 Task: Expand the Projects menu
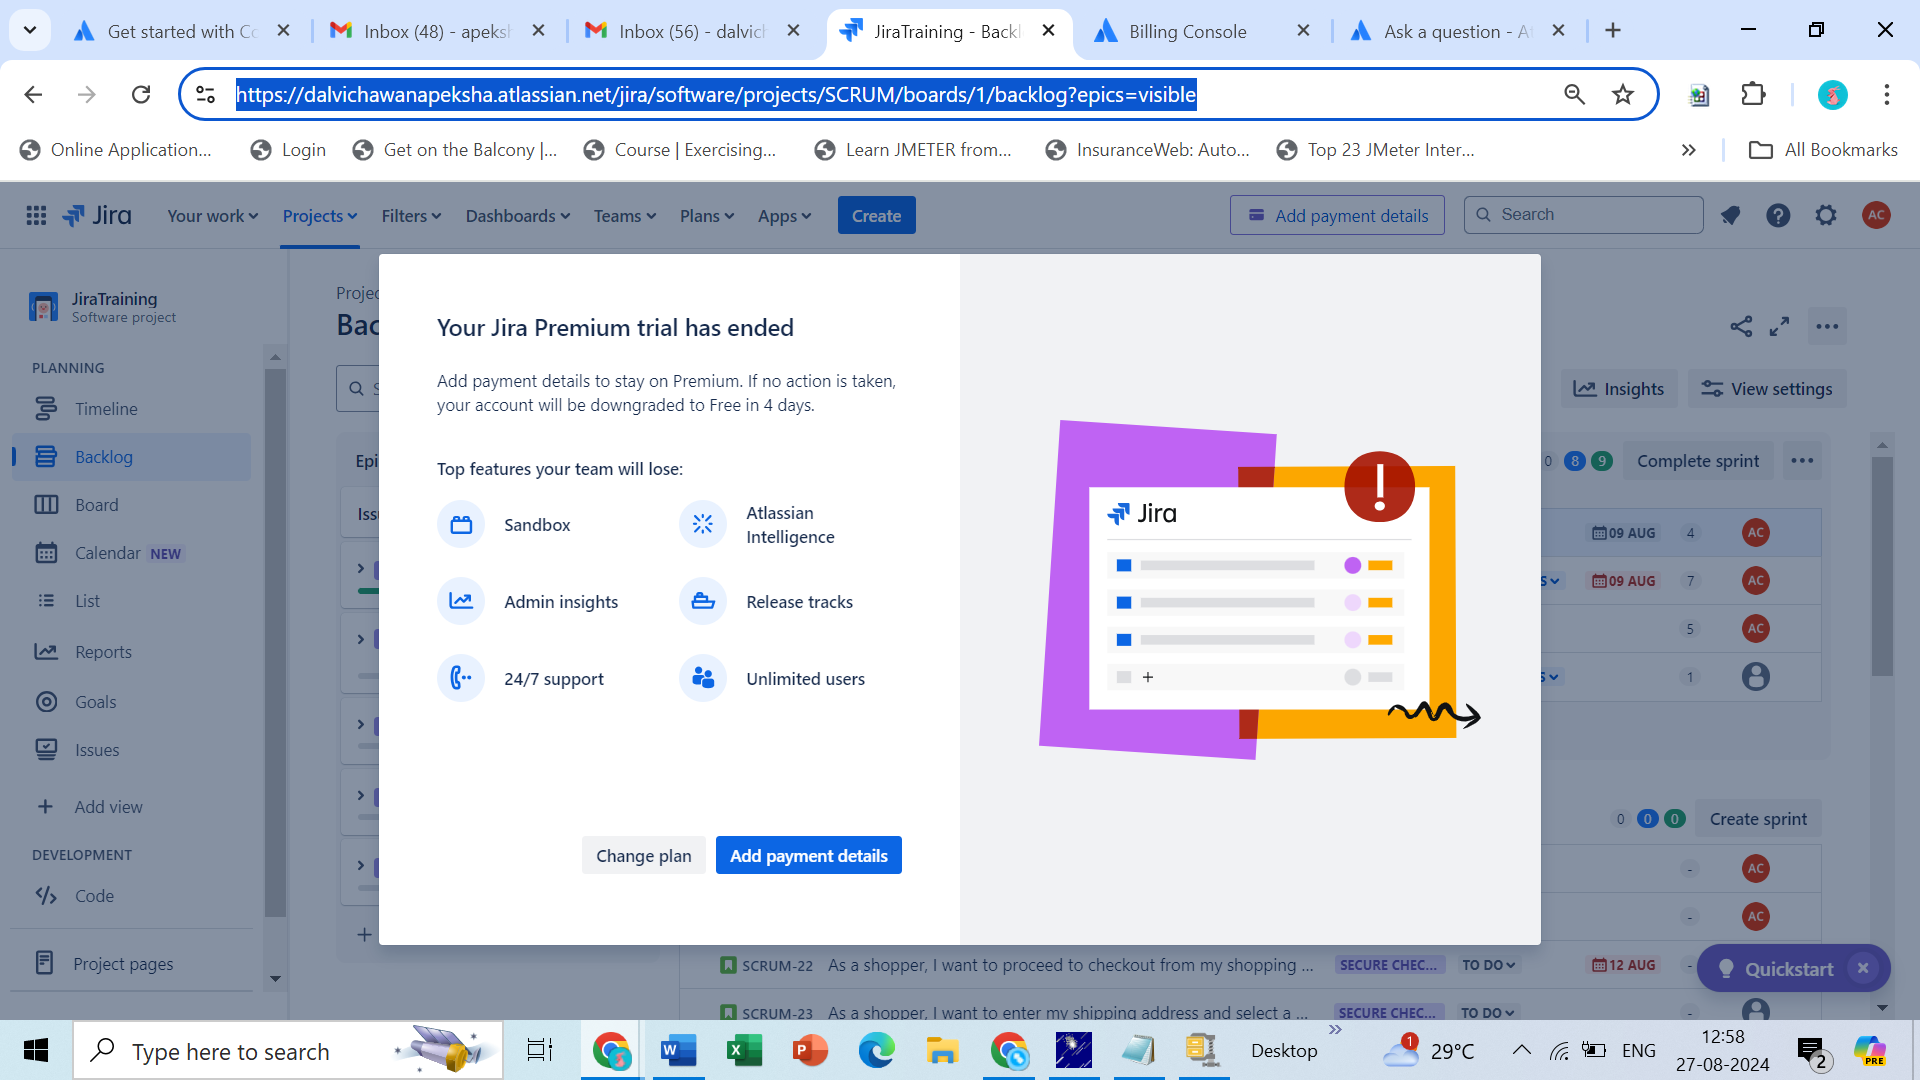[x=318, y=215]
